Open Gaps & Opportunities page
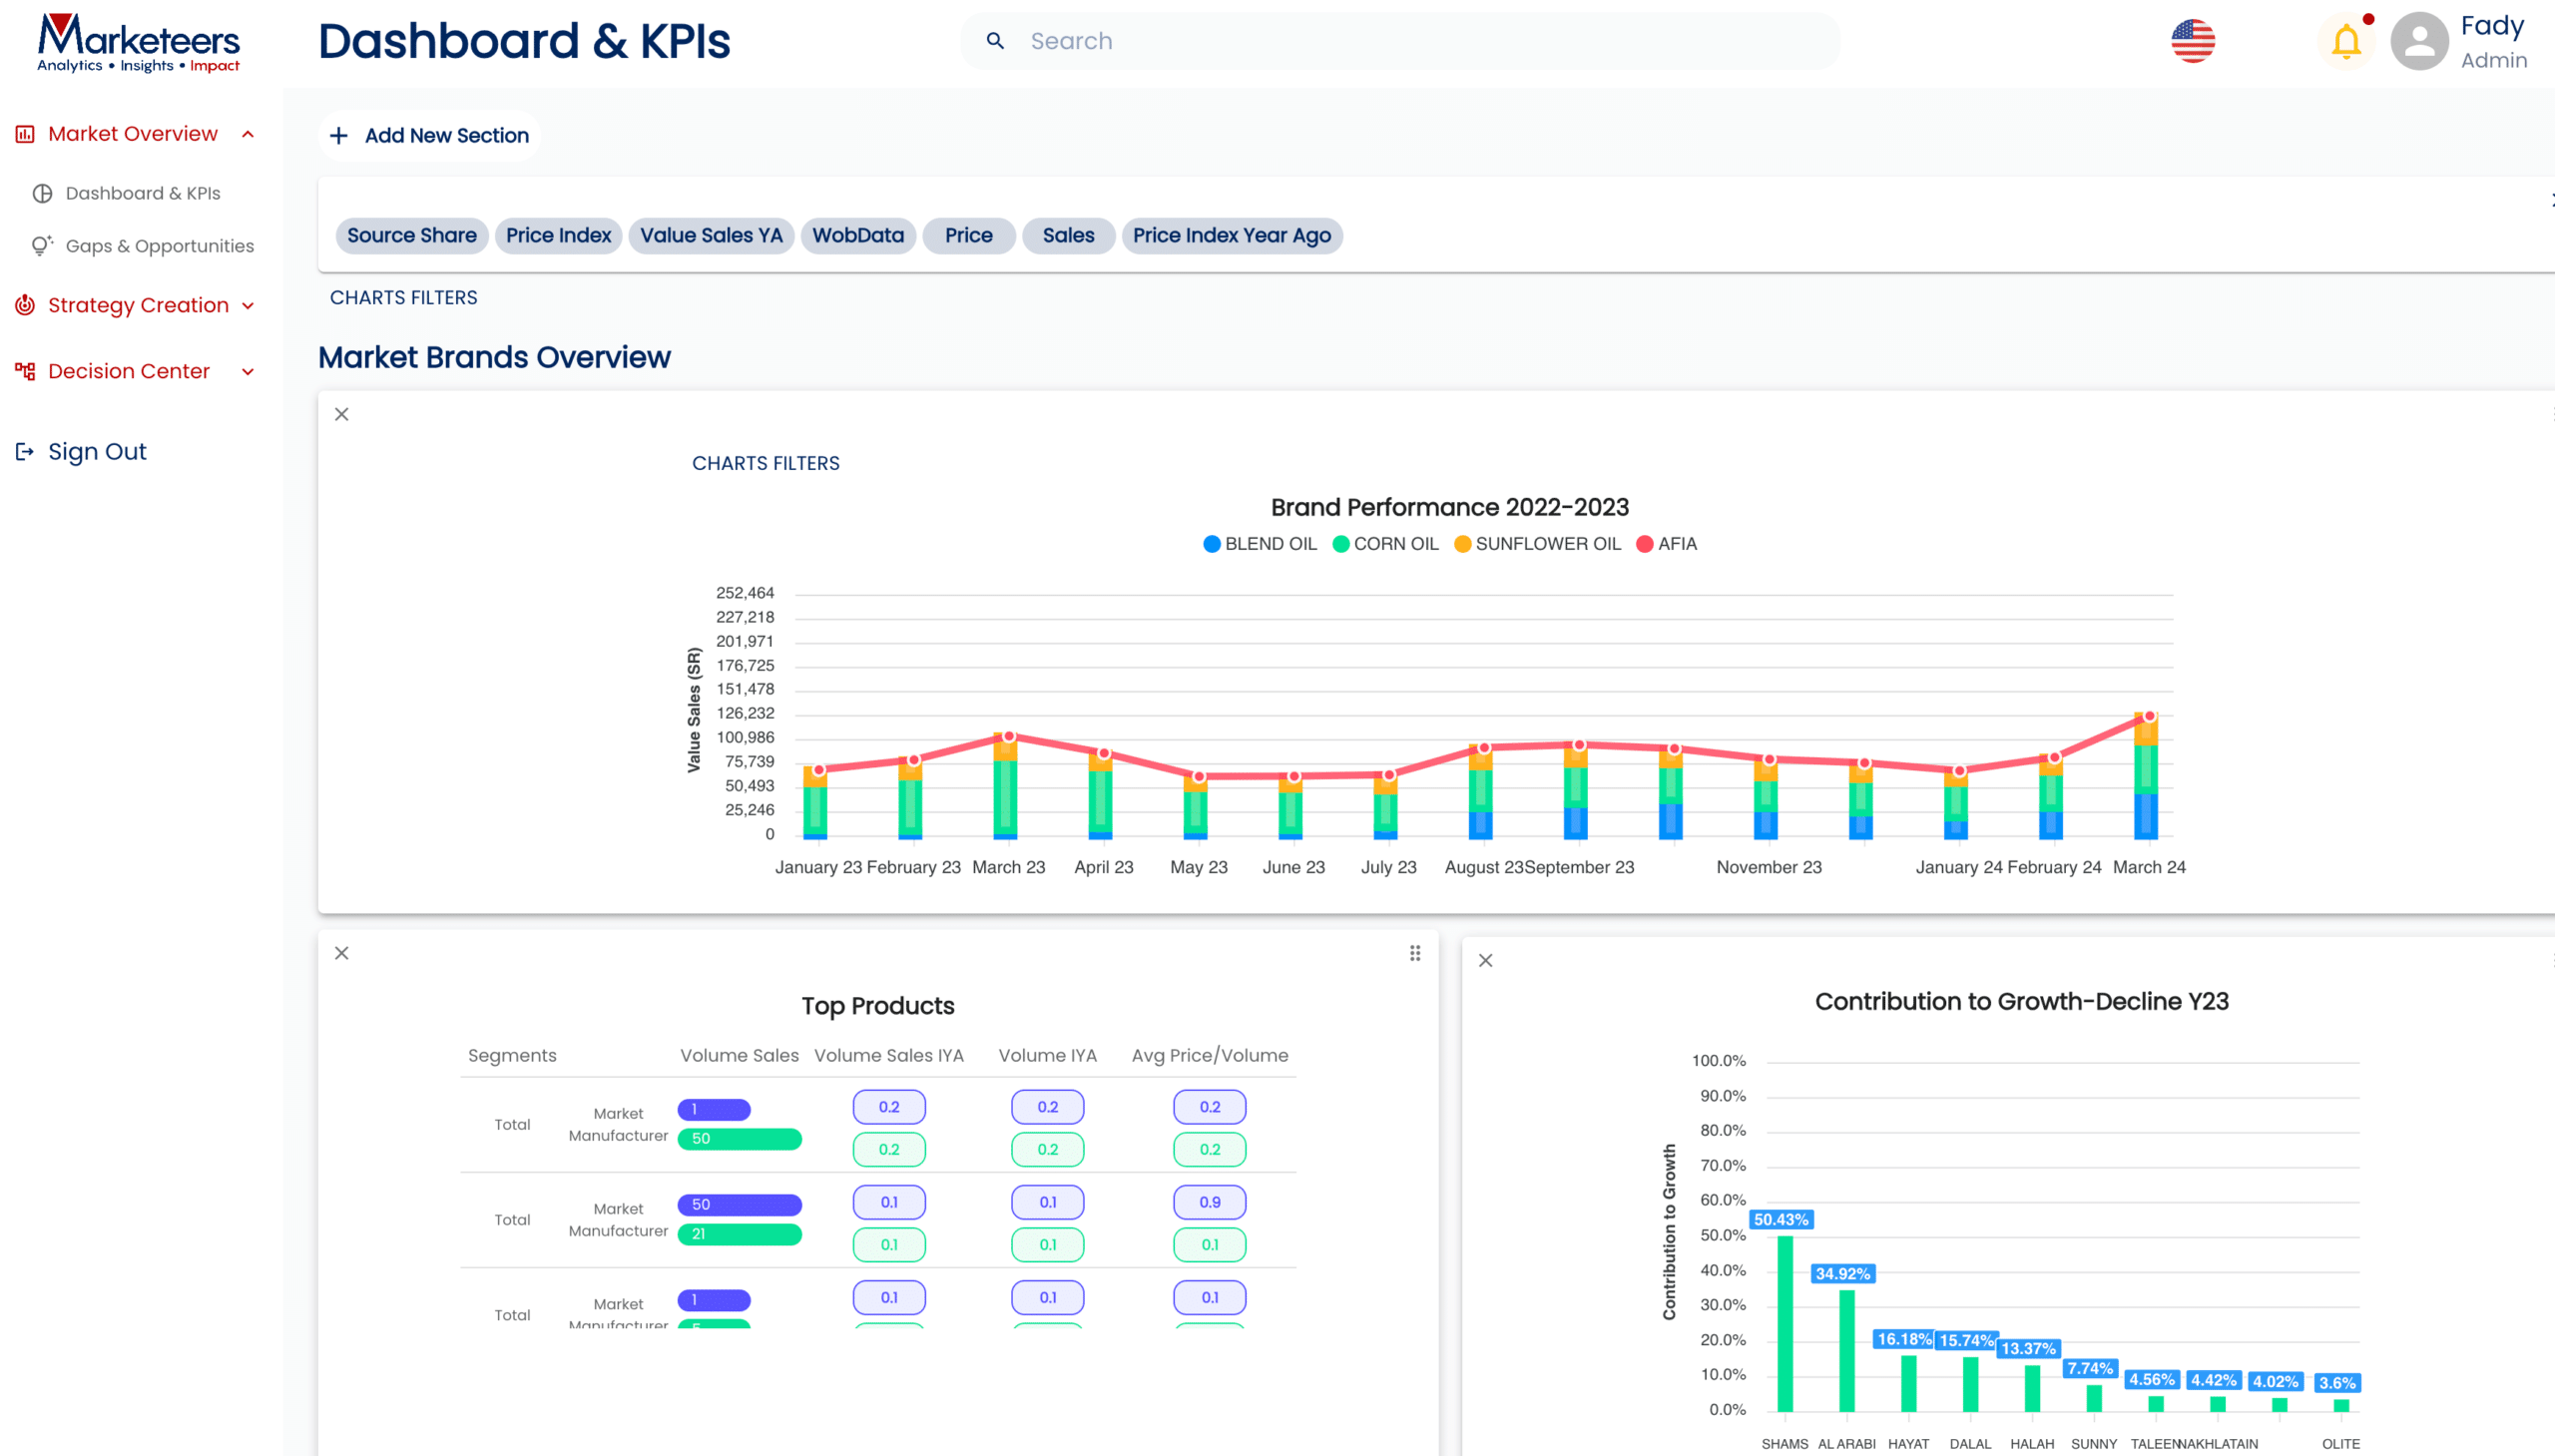 (159, 246)
